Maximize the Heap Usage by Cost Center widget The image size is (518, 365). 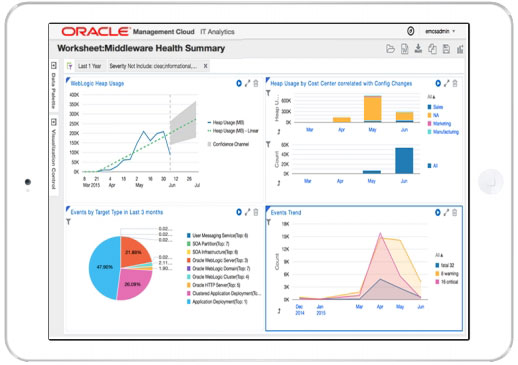pos(446,83)
